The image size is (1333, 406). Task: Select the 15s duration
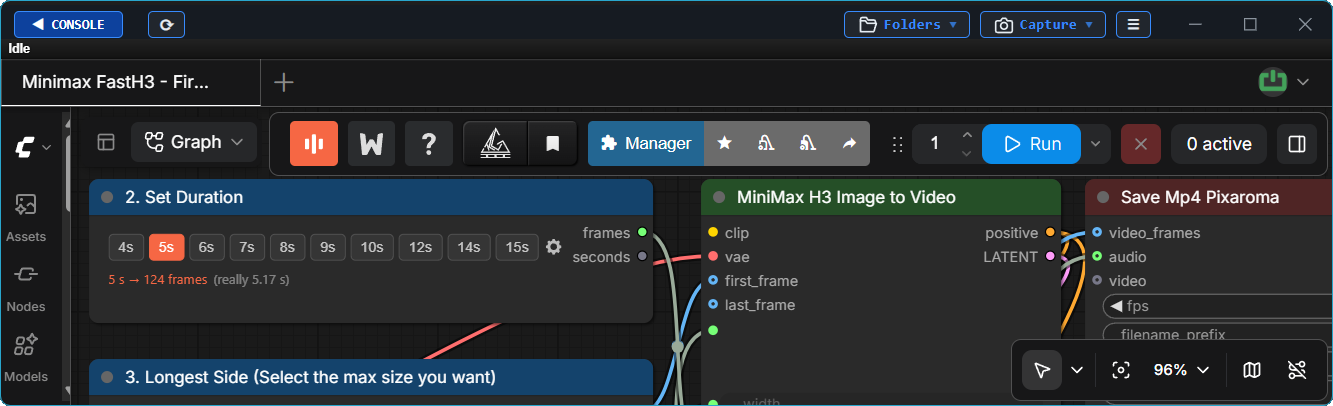[518, 247]
